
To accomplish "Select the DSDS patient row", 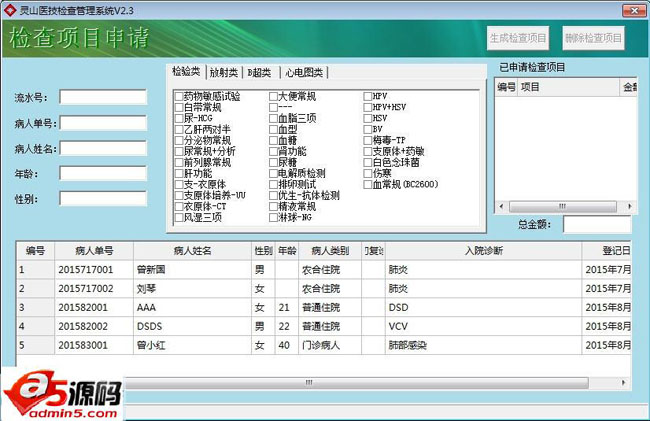I will [324, 326].
